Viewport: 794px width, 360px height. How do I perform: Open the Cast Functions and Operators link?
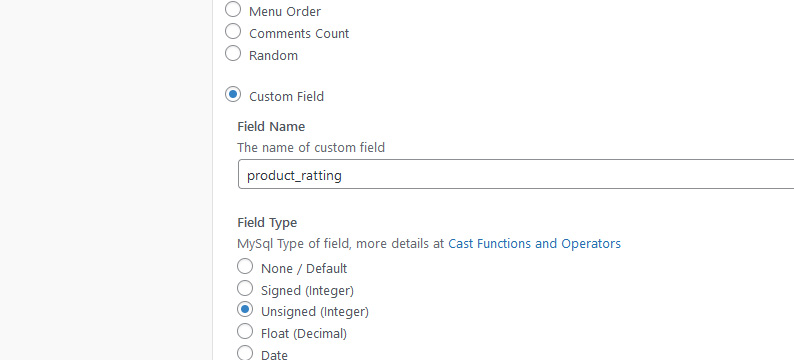coord(534,244)
